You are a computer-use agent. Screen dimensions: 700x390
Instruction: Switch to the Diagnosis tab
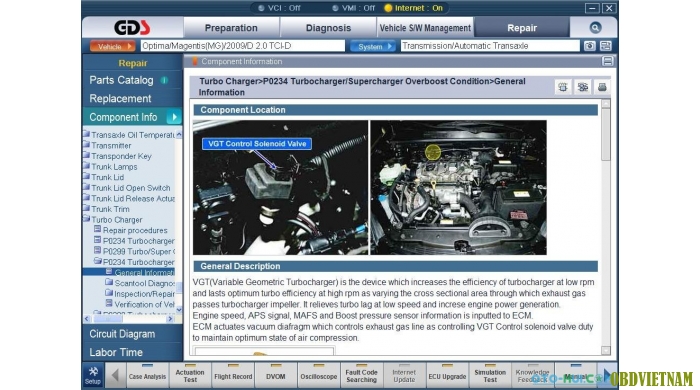pos(328,28)
